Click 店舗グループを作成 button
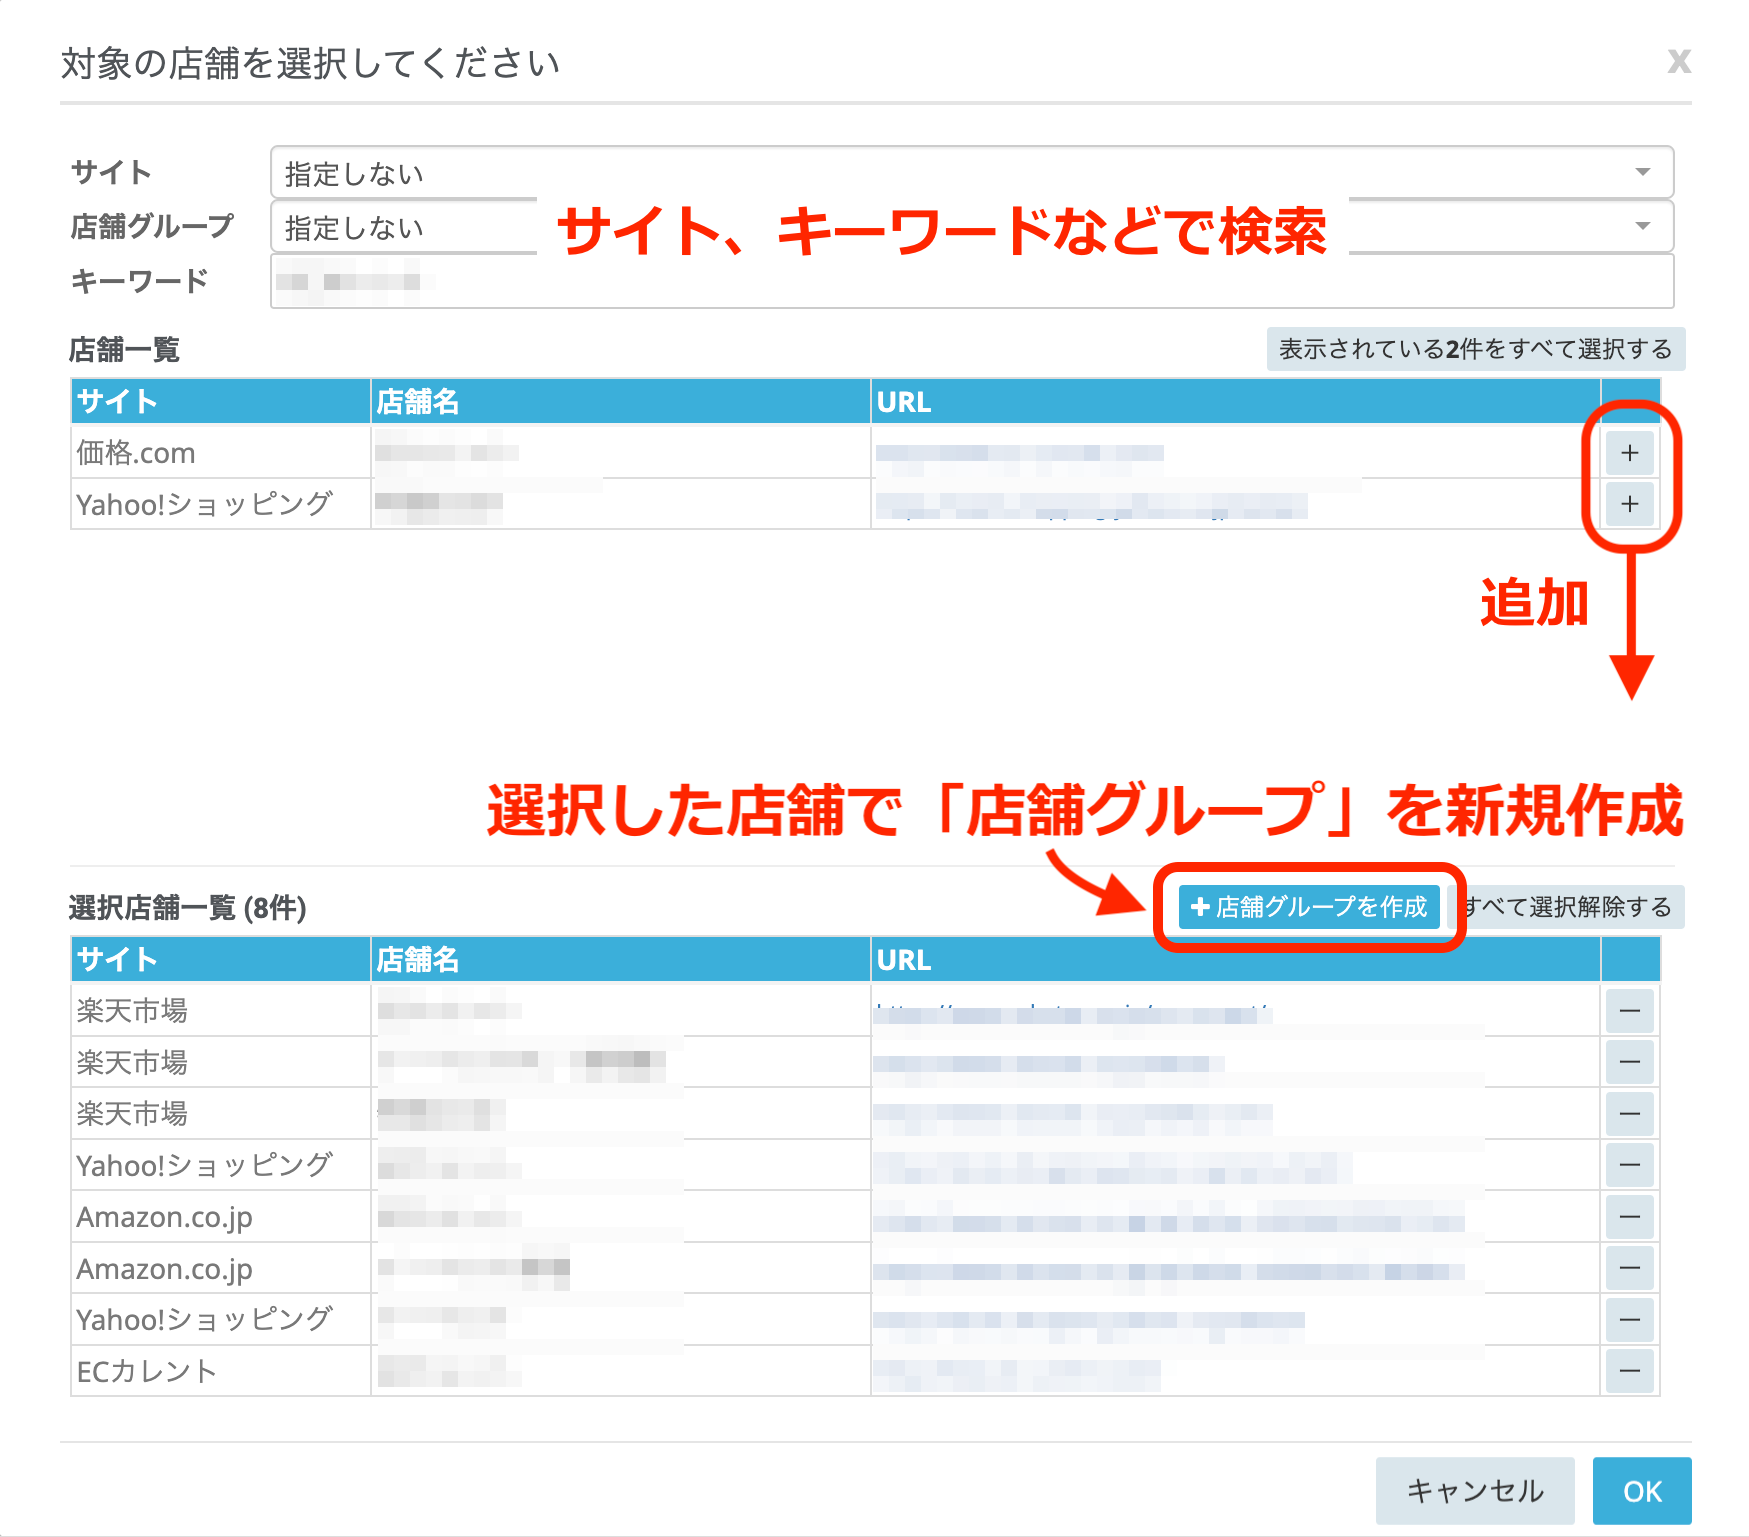Screen dimensions: 1749x1537 [x=1308, y=907]
